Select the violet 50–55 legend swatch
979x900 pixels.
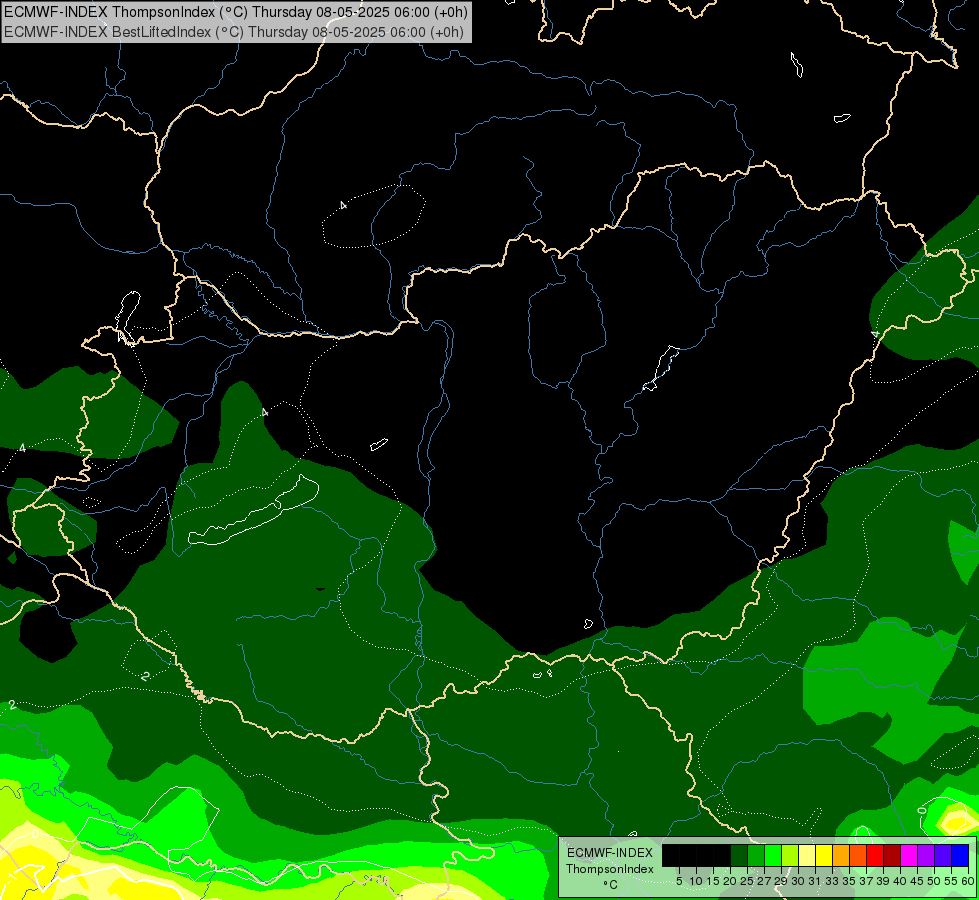coord(943,855)
